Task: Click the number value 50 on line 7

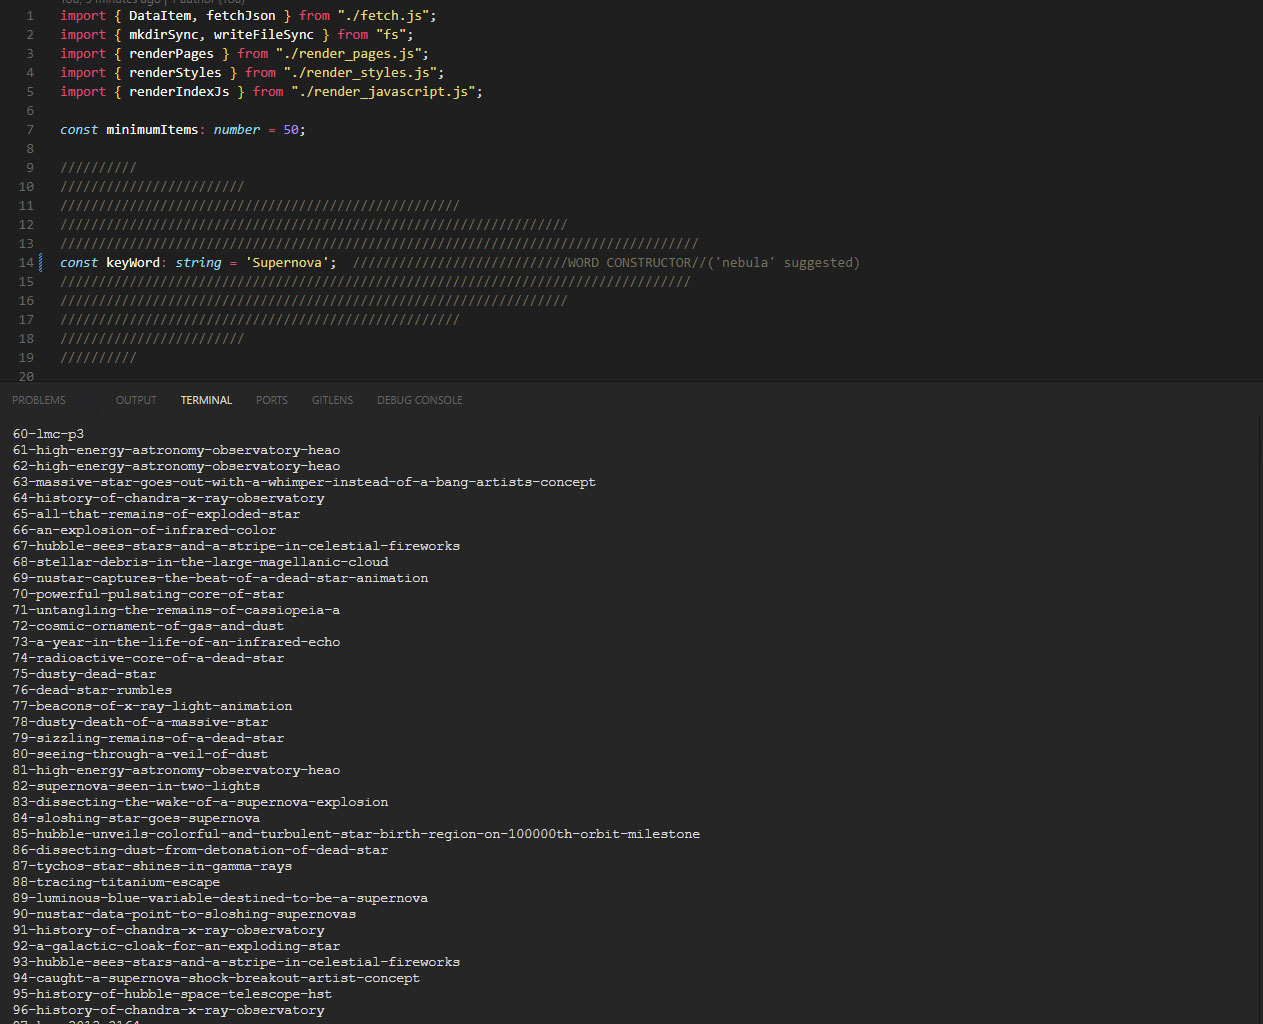Action: coord(291,130)
